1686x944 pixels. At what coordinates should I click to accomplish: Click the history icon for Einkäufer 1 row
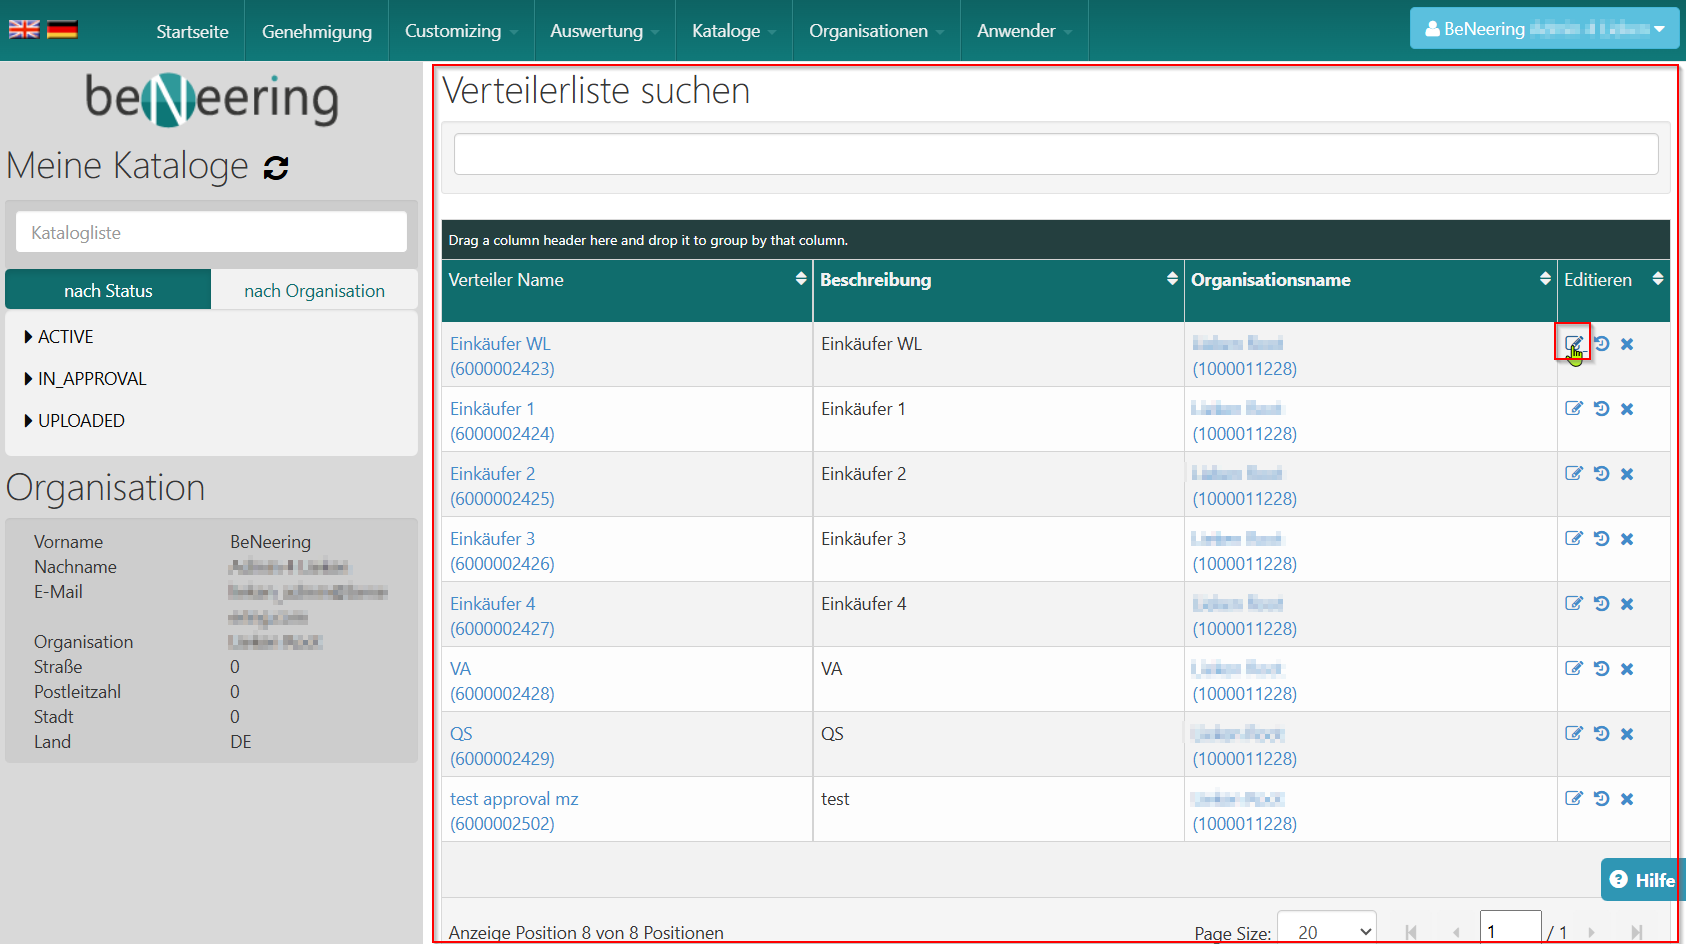(1601, 408)
